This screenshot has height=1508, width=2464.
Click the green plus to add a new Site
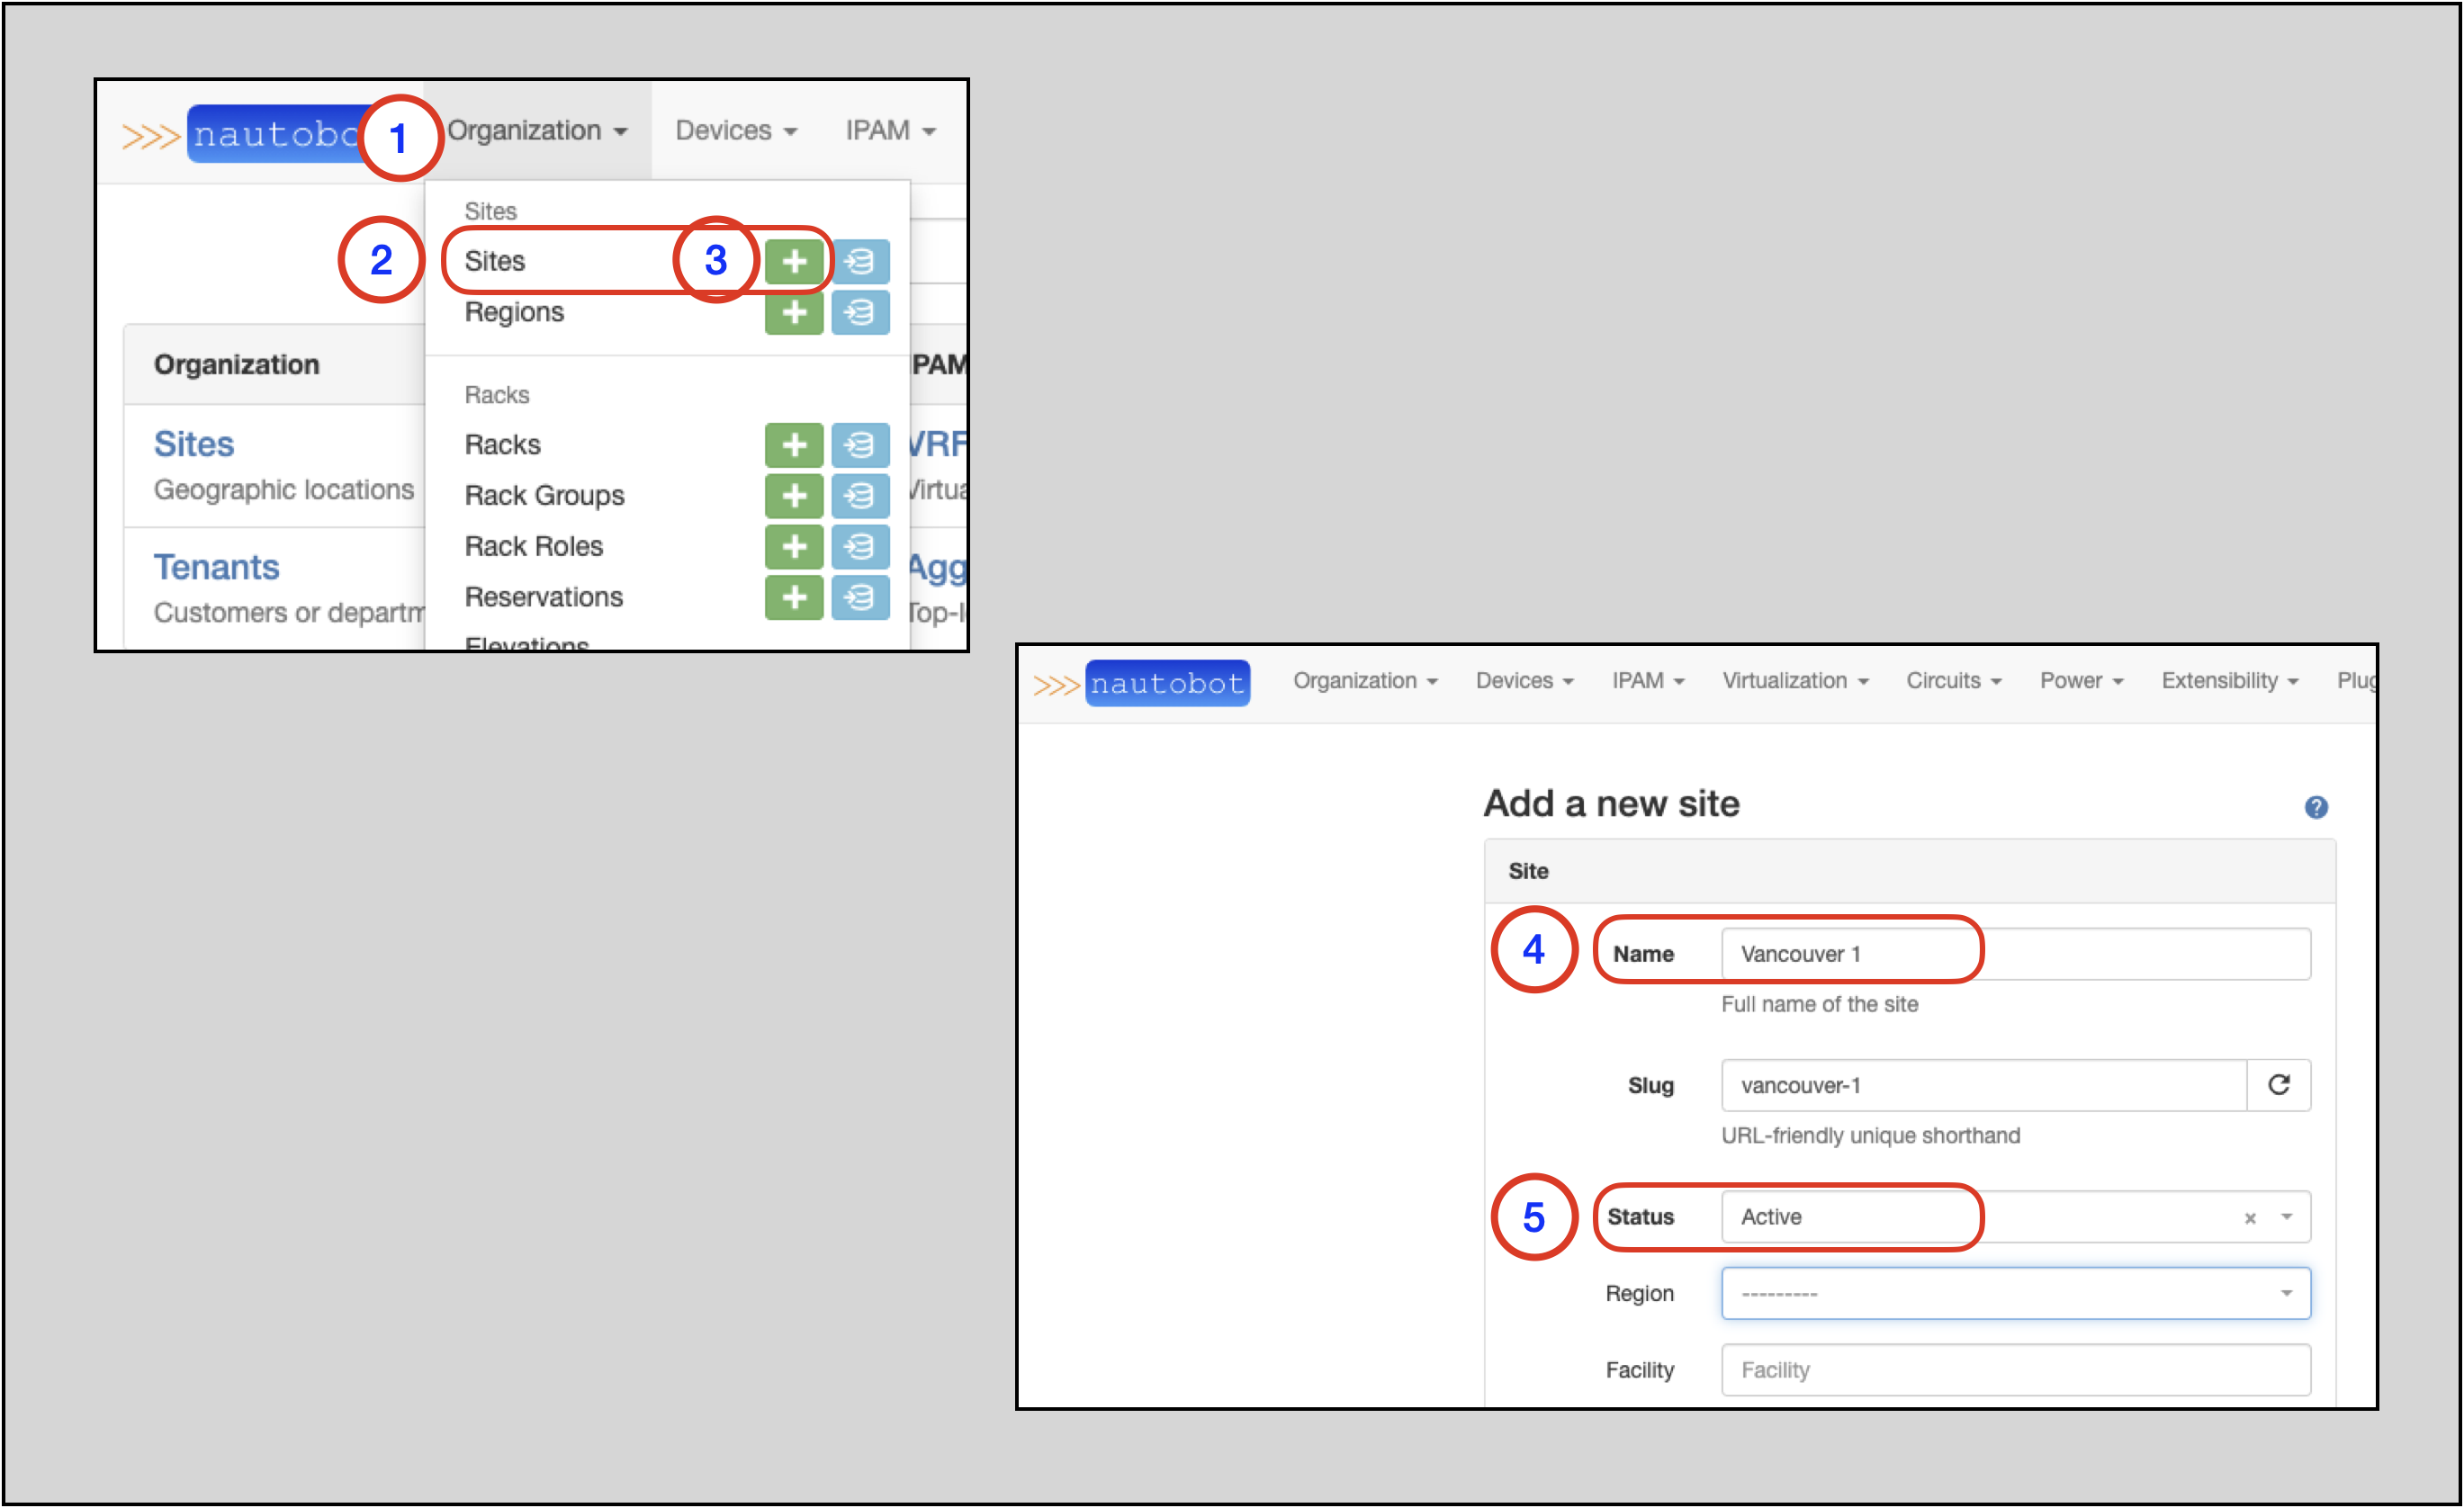coord(794,261)
